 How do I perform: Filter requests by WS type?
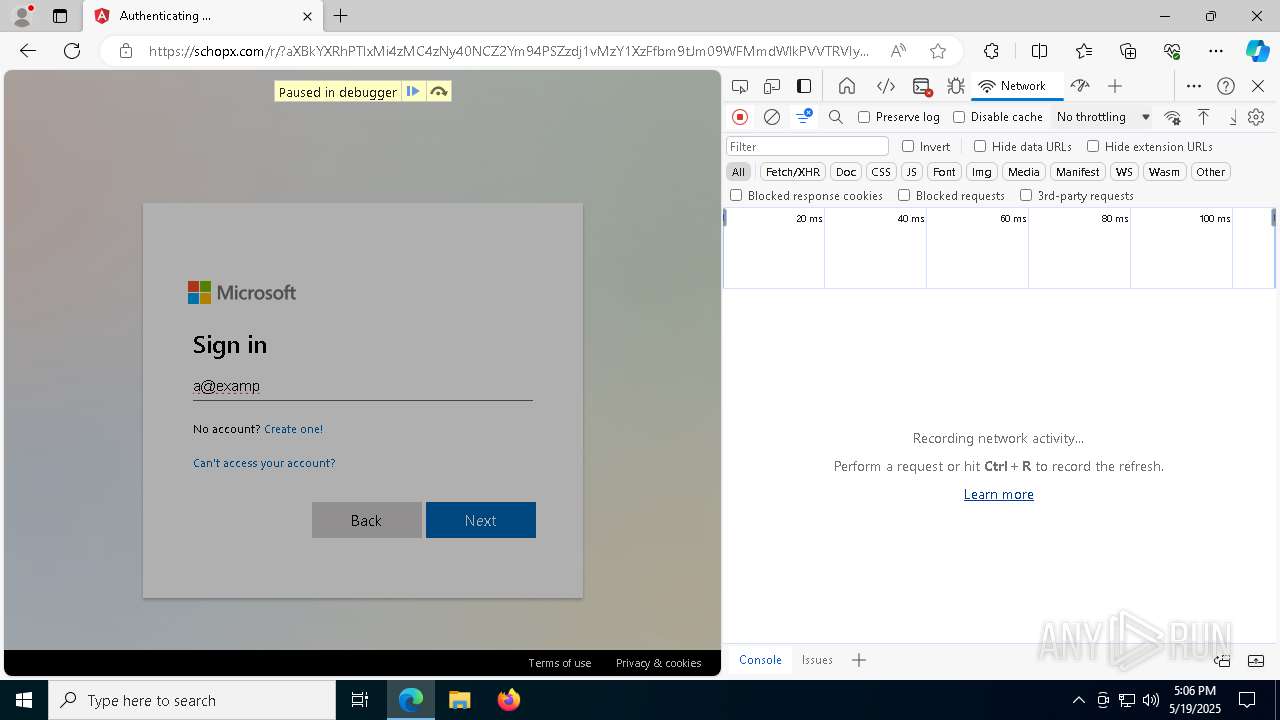(x=1124, y=172)
